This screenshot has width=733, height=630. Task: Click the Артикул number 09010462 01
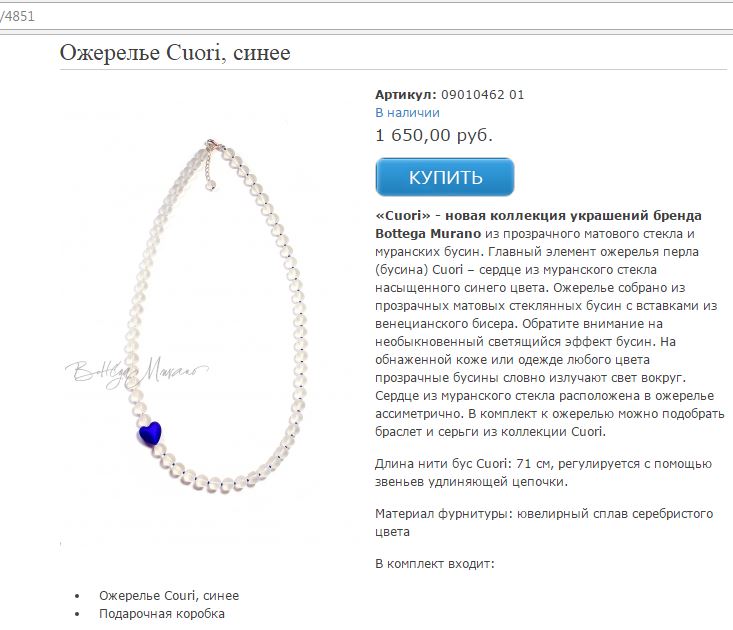coord(482,95)
